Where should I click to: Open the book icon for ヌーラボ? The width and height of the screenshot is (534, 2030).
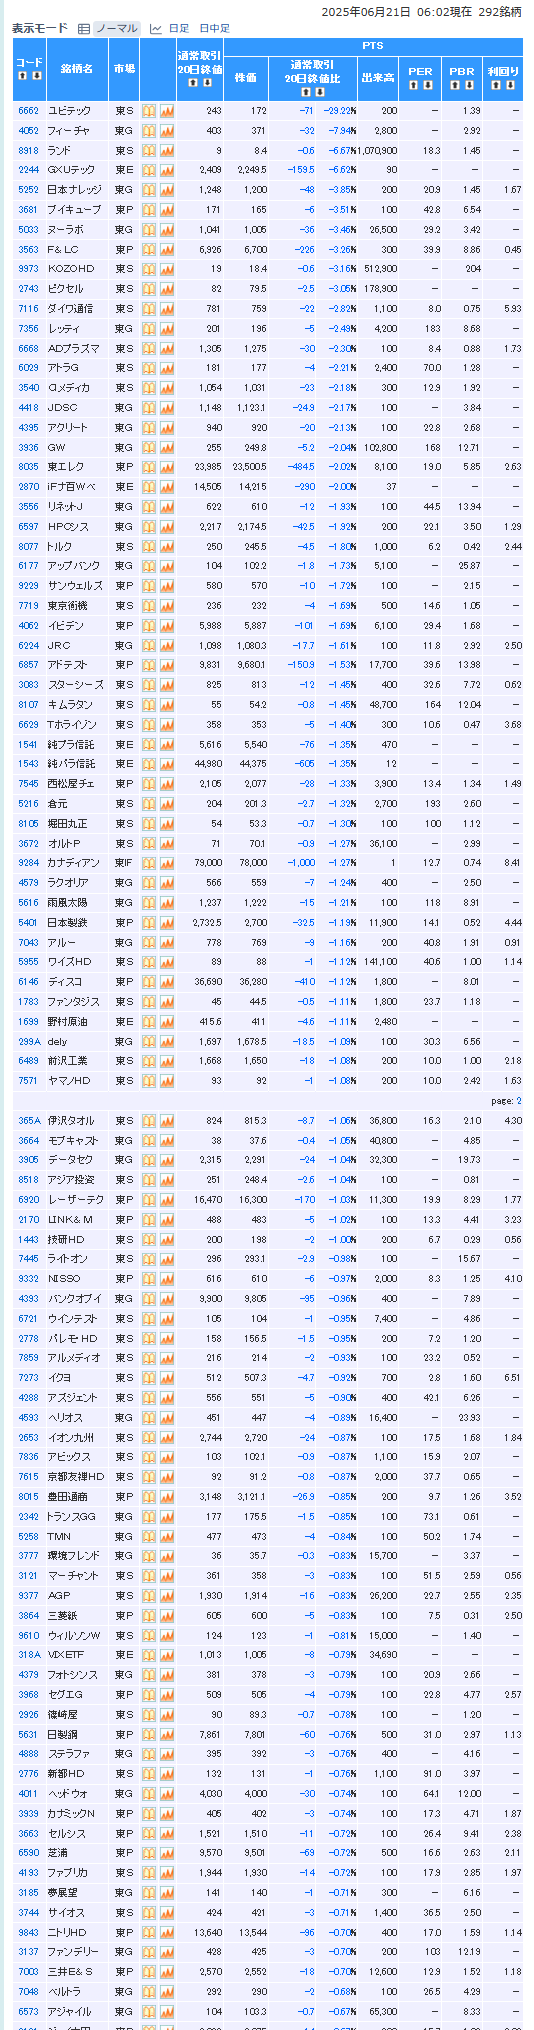[149, 230]
